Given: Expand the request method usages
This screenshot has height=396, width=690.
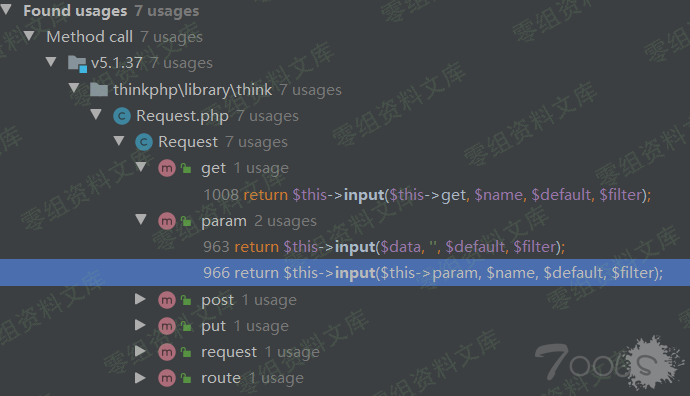Looking at the screenshot, I should 140,351.
